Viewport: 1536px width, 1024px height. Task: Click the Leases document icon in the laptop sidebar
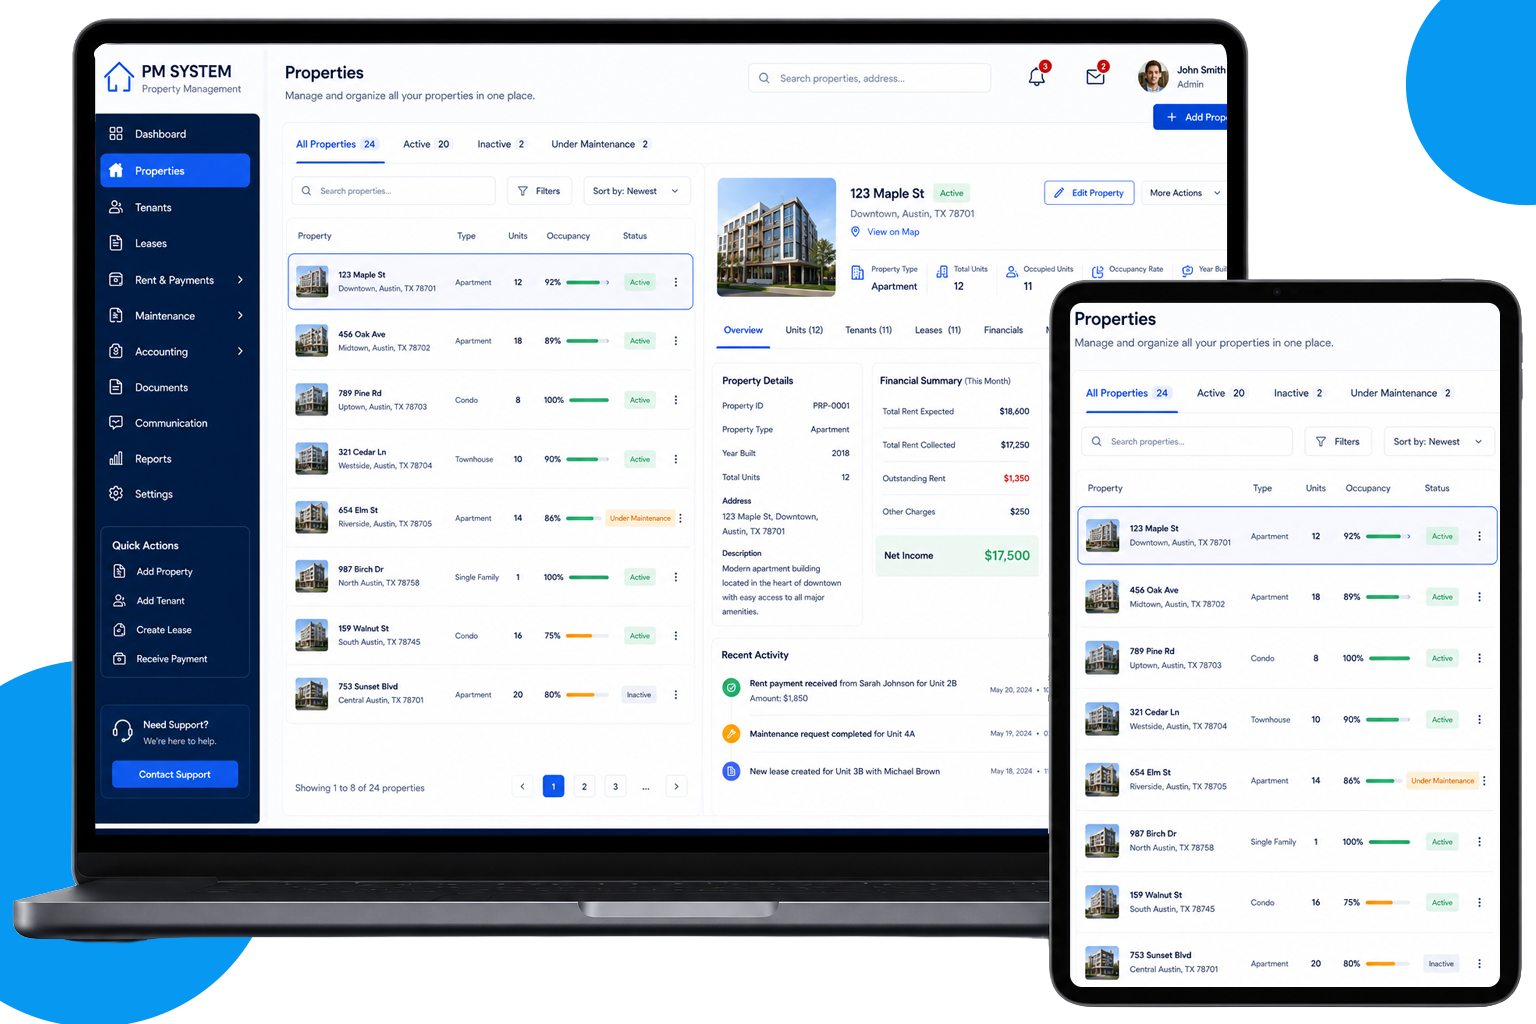pyautogui.click(x=116, y=243)
